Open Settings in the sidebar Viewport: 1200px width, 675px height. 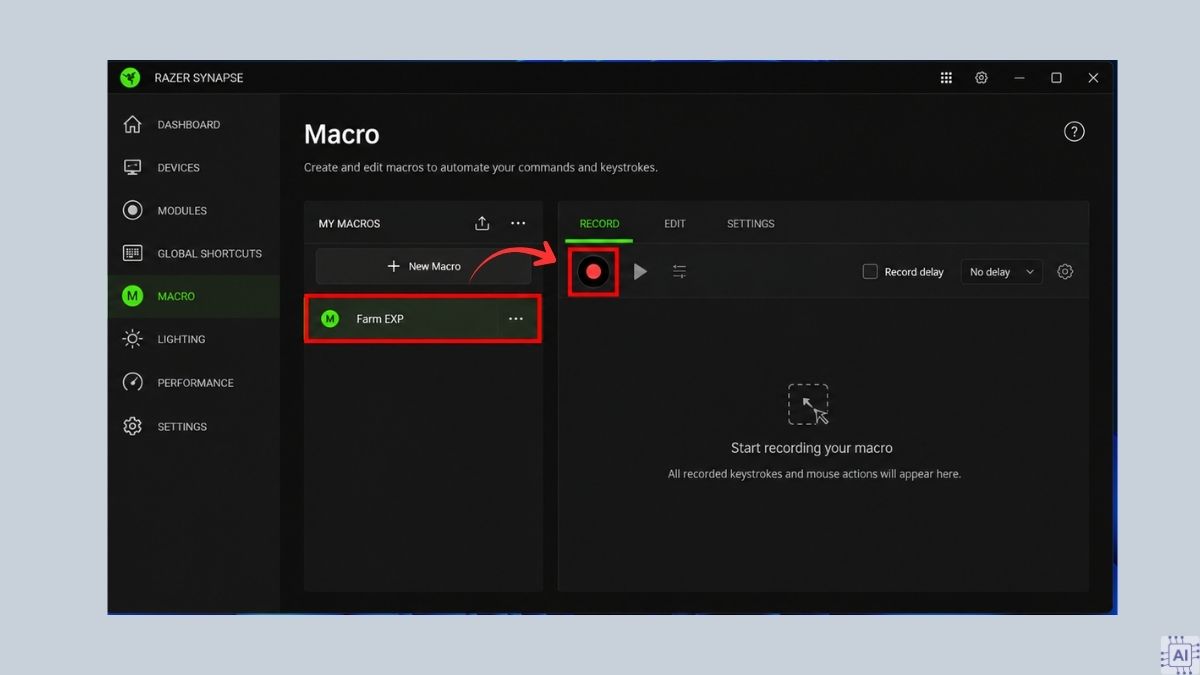pos(193,426)
